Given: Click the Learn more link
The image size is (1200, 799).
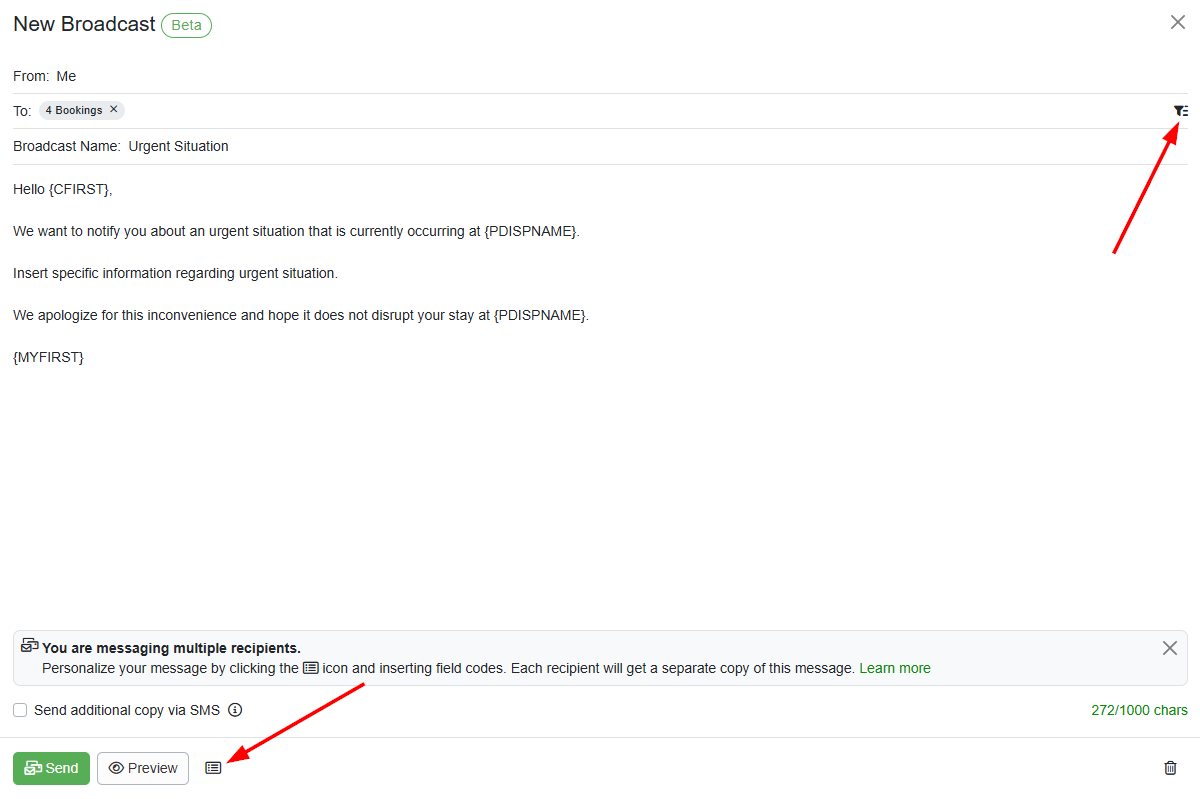Looking at the screenshot, I should 894,668.
